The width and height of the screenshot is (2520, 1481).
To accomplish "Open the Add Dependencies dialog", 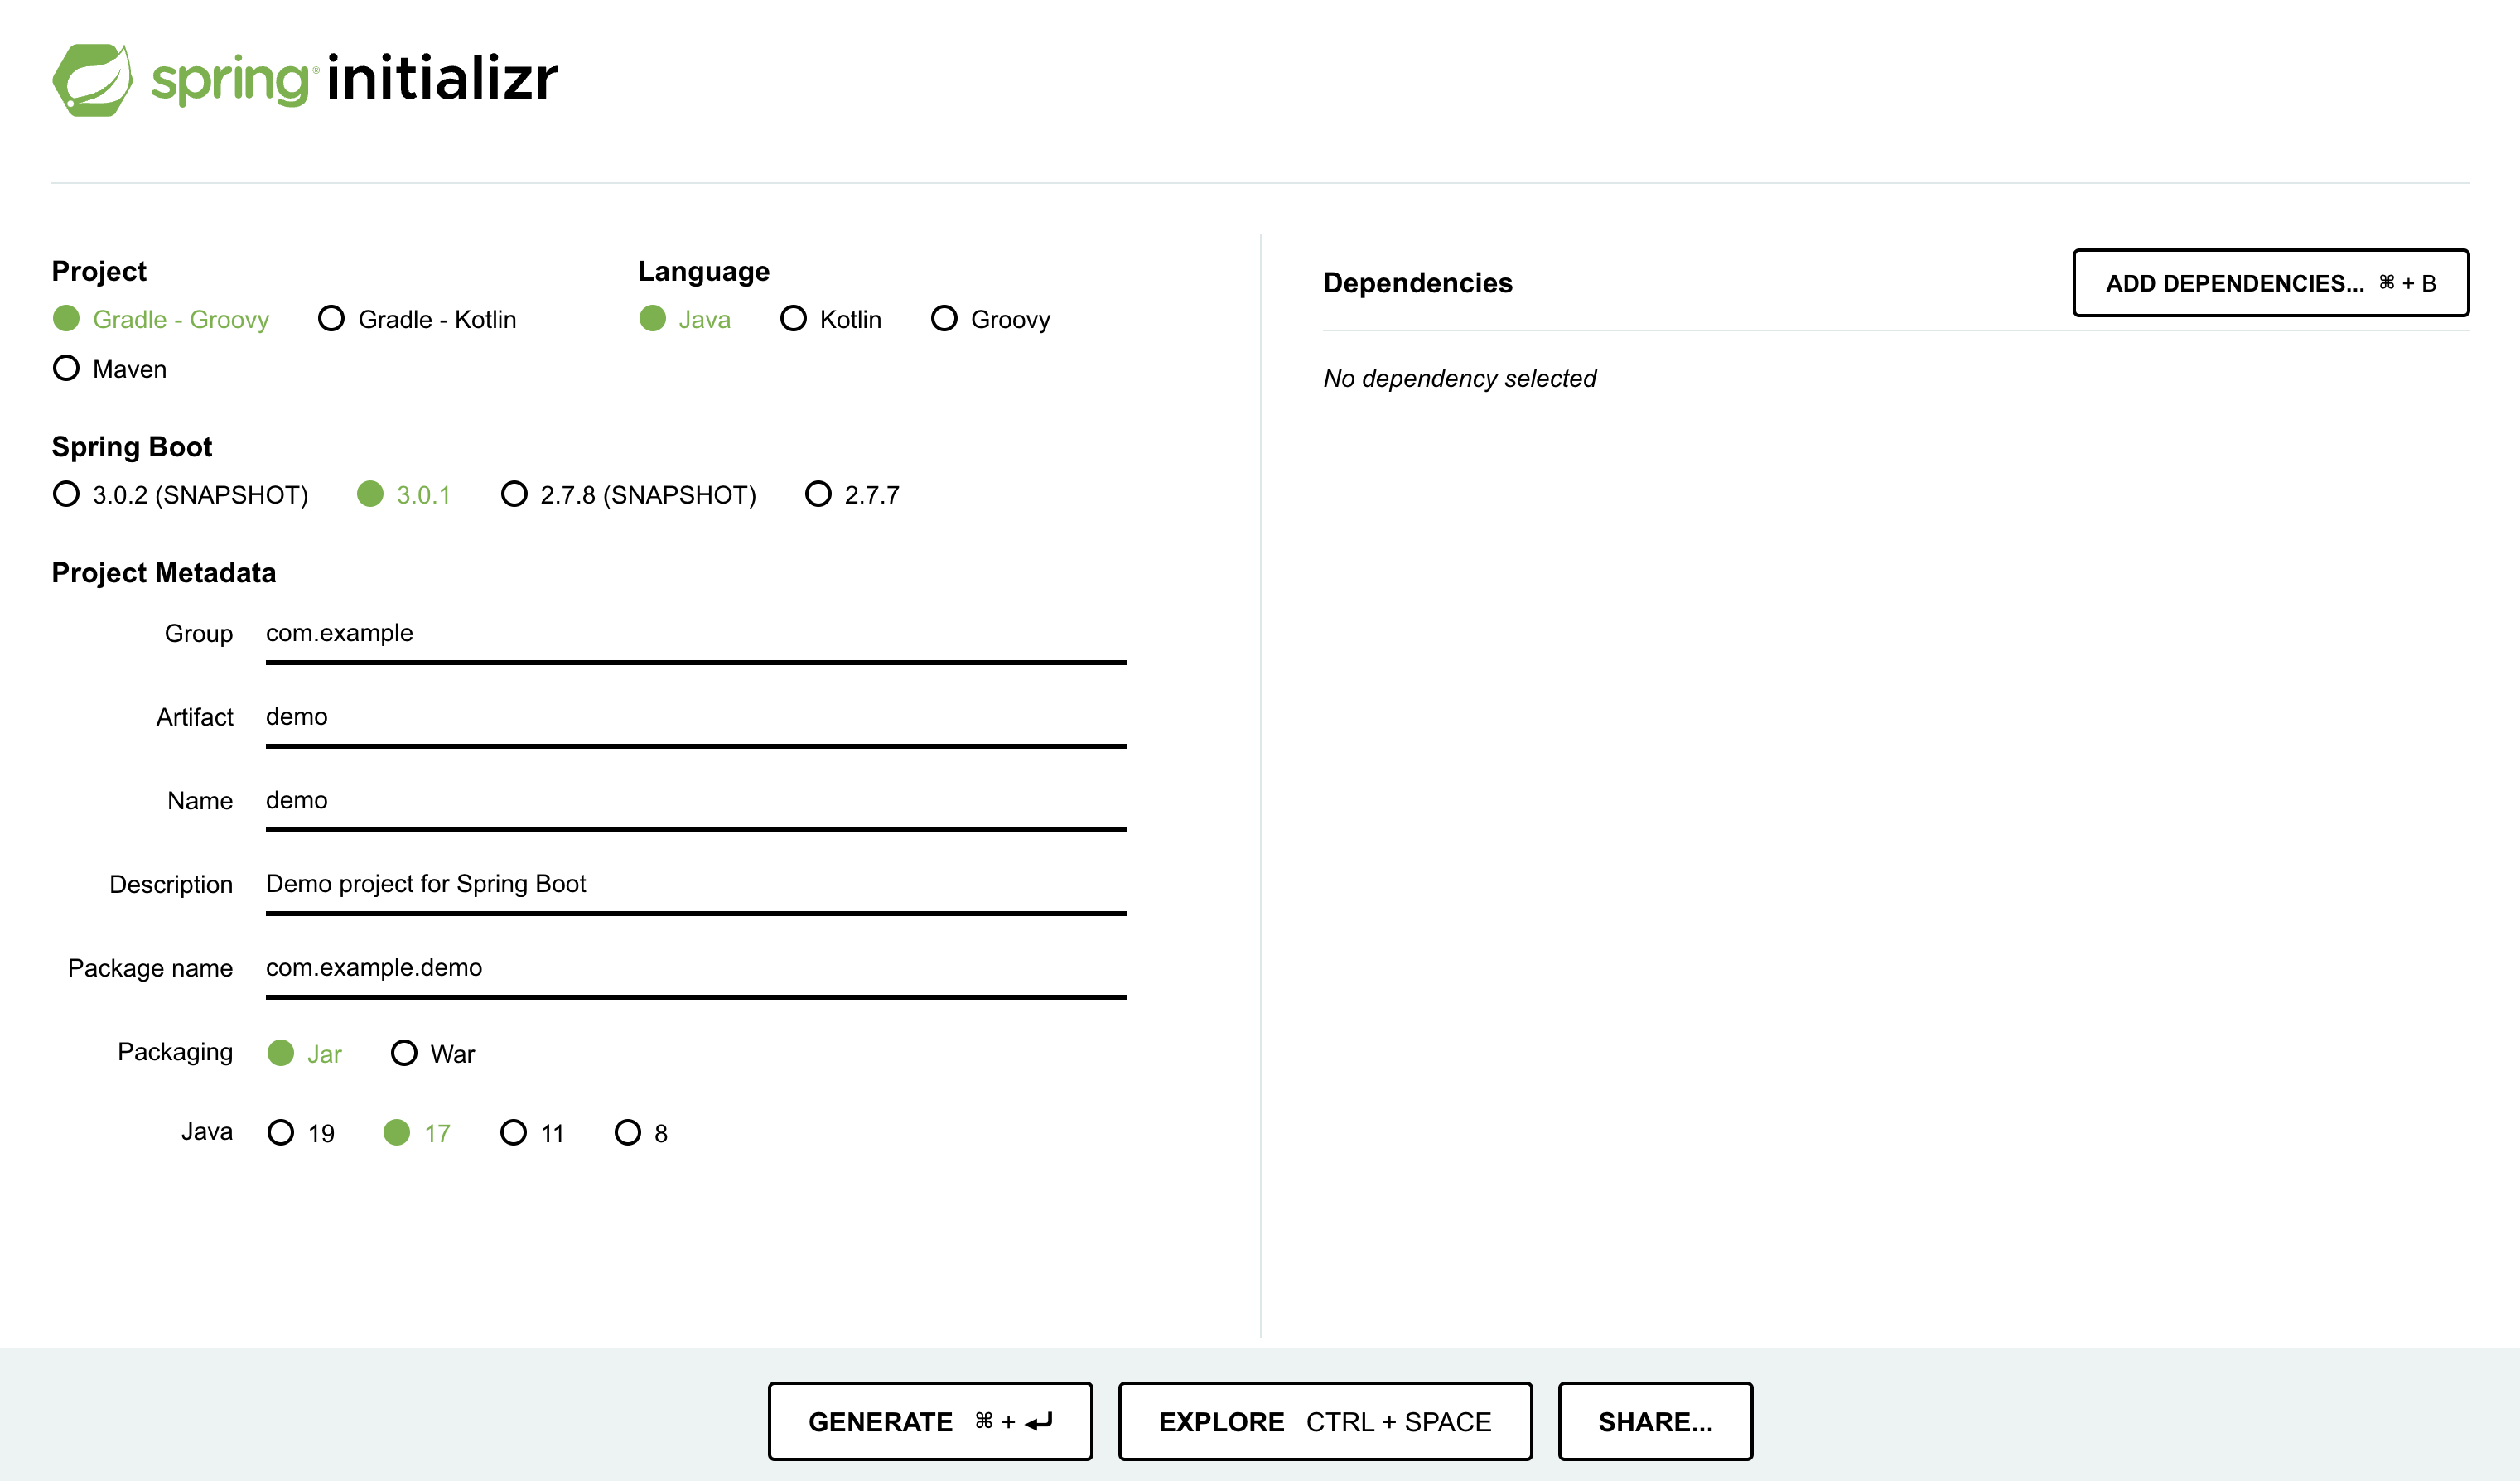I will click(x=2270, y=283).
